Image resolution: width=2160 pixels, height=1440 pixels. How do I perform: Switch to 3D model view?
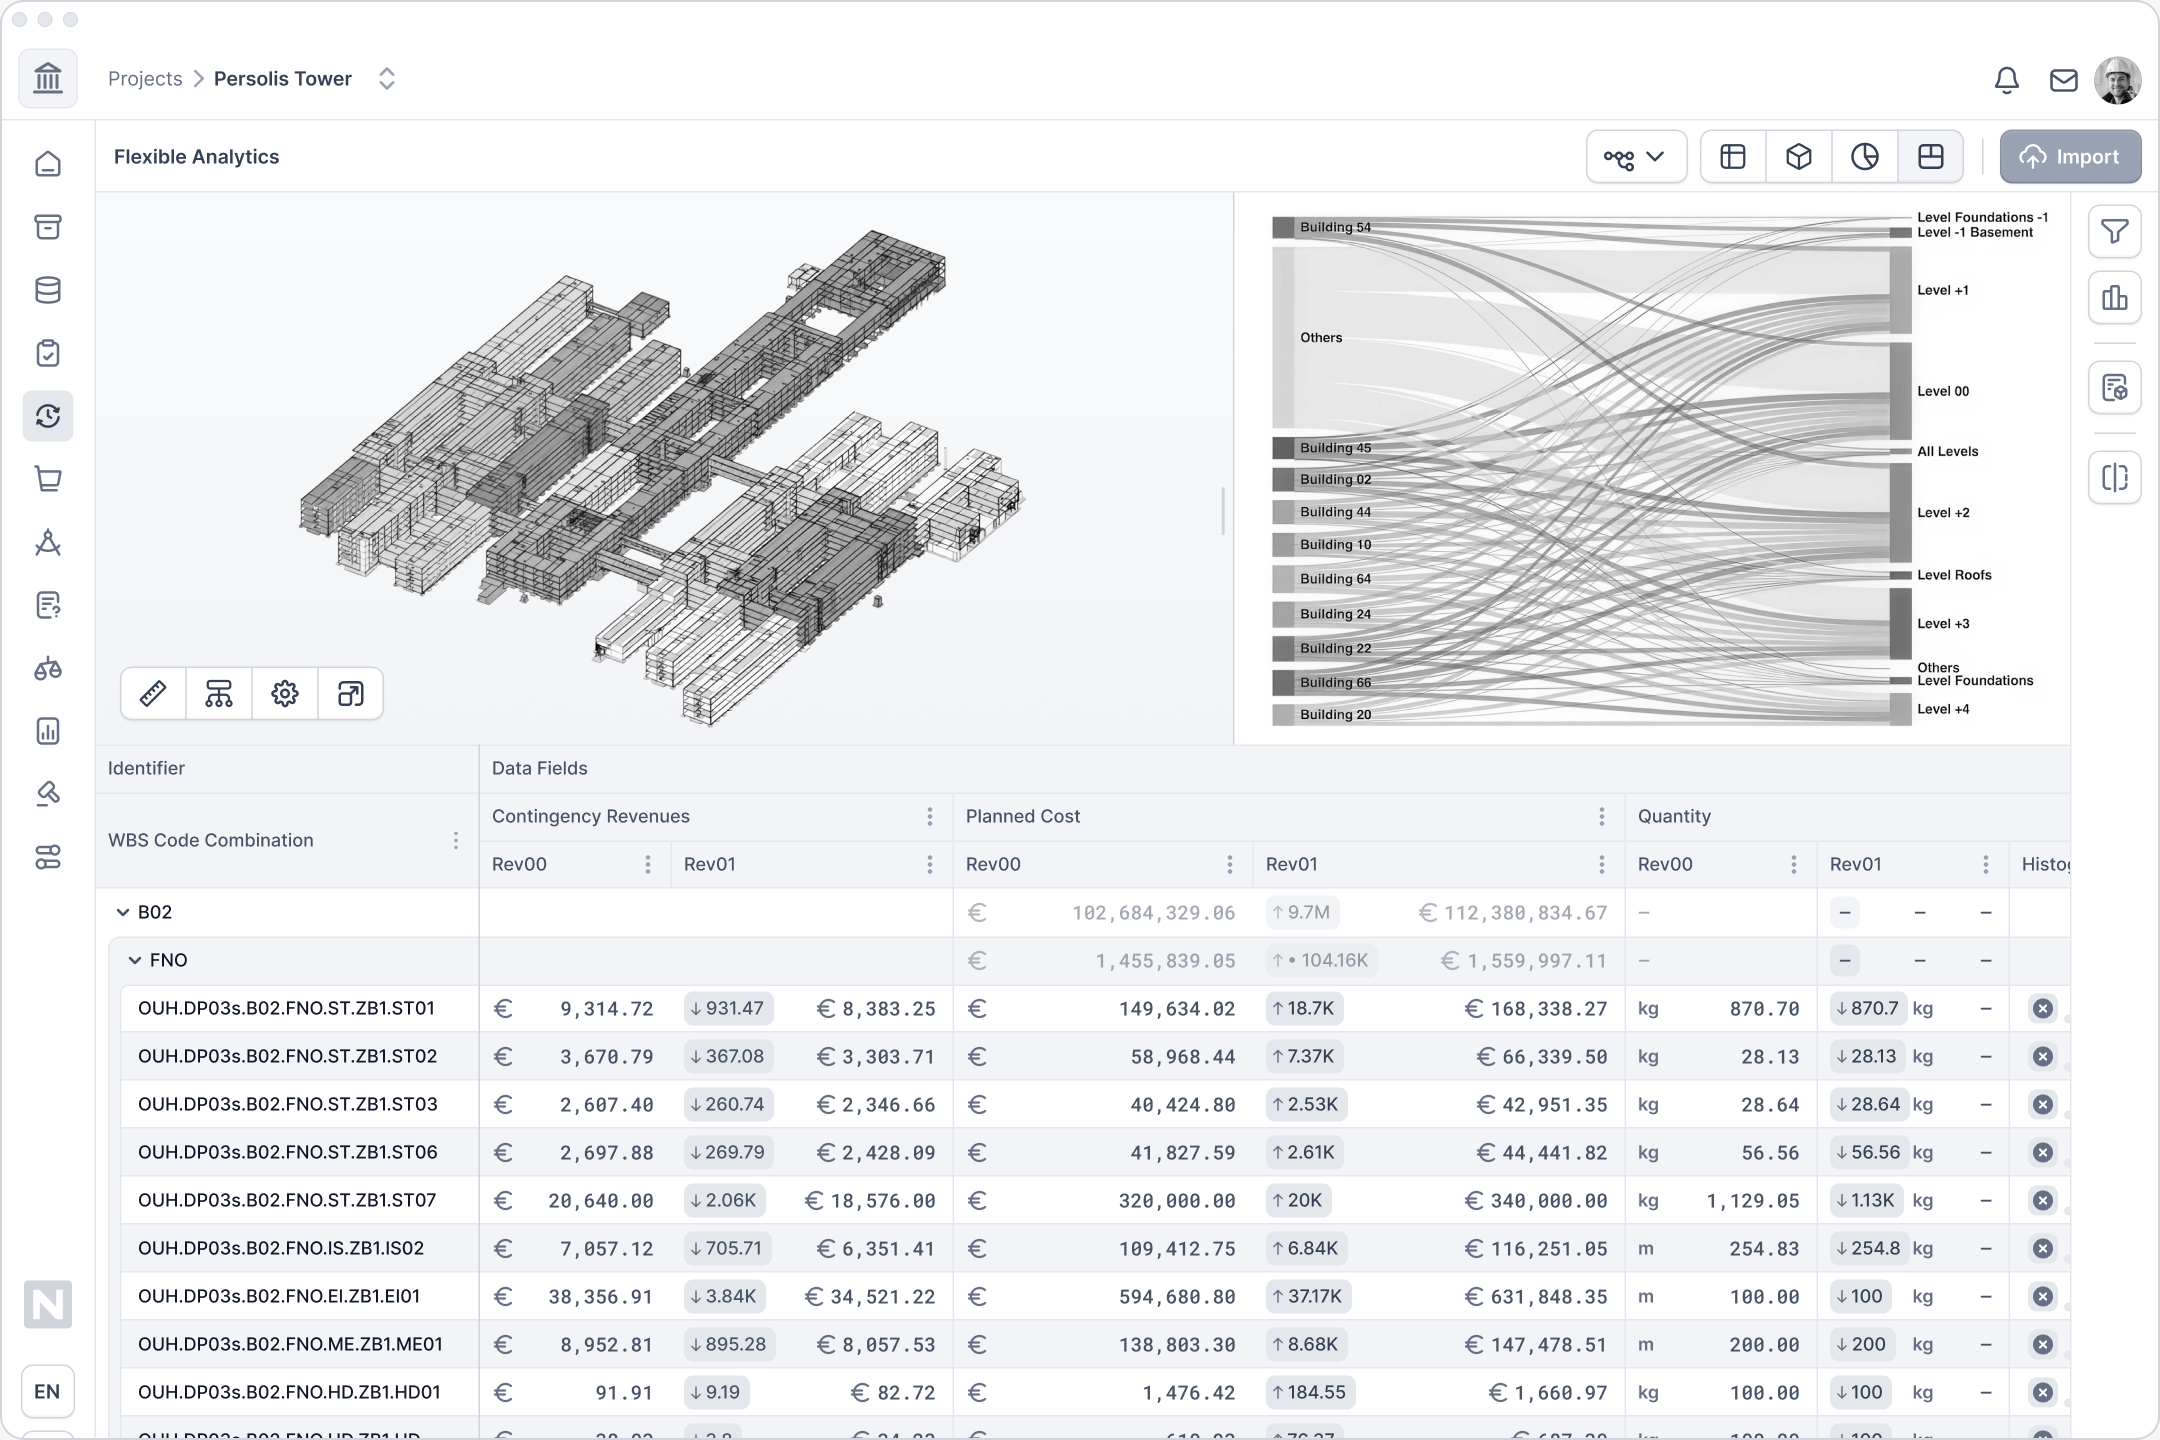1799,157
